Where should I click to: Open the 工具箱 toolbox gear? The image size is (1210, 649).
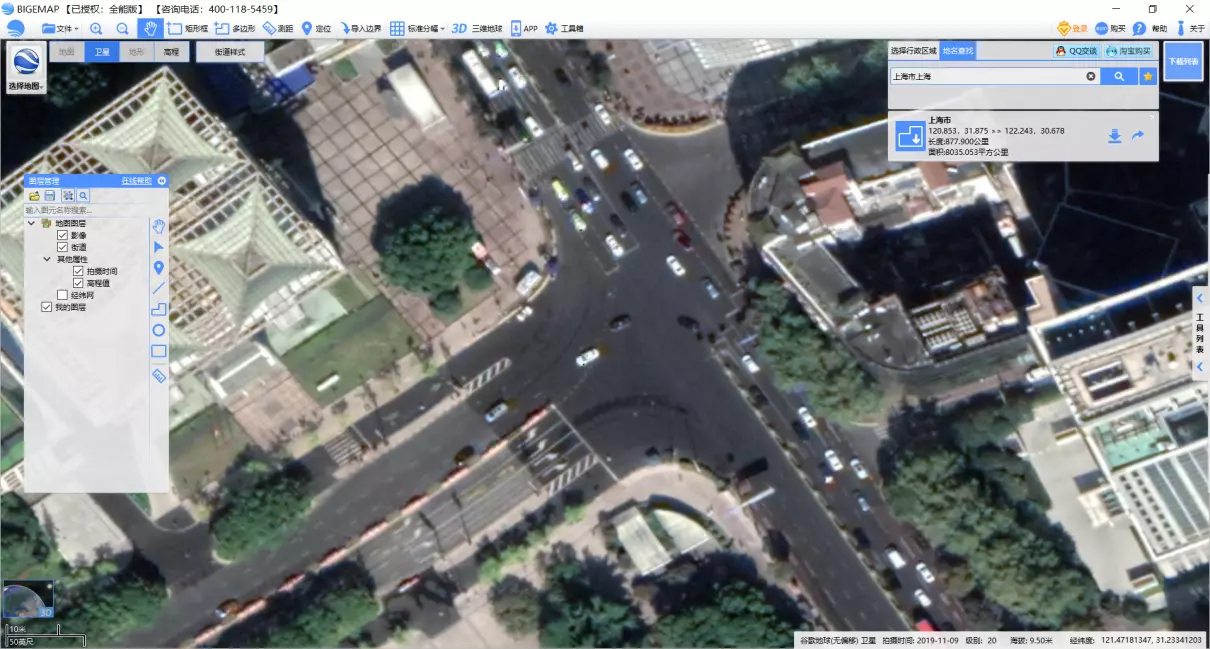[564, 29]
